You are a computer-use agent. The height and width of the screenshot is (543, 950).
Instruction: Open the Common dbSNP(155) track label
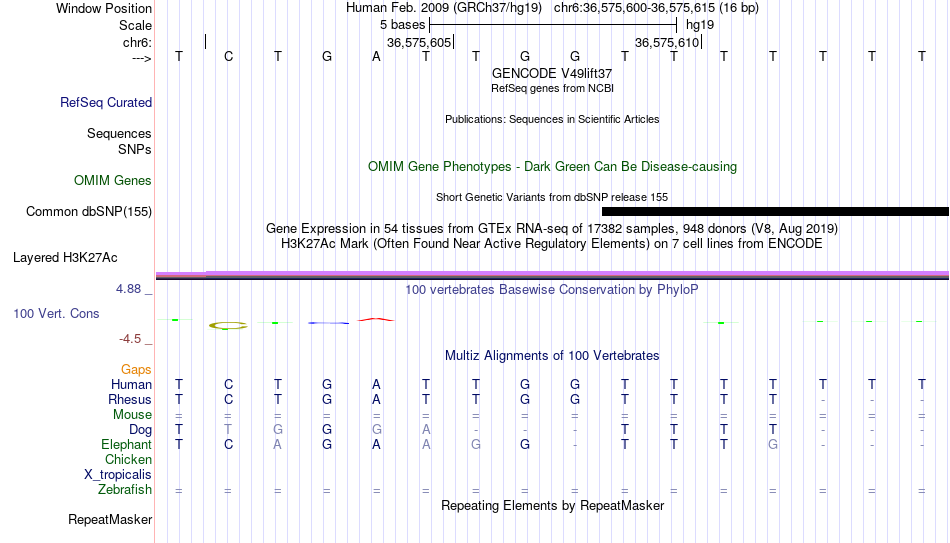pos(88,212)
